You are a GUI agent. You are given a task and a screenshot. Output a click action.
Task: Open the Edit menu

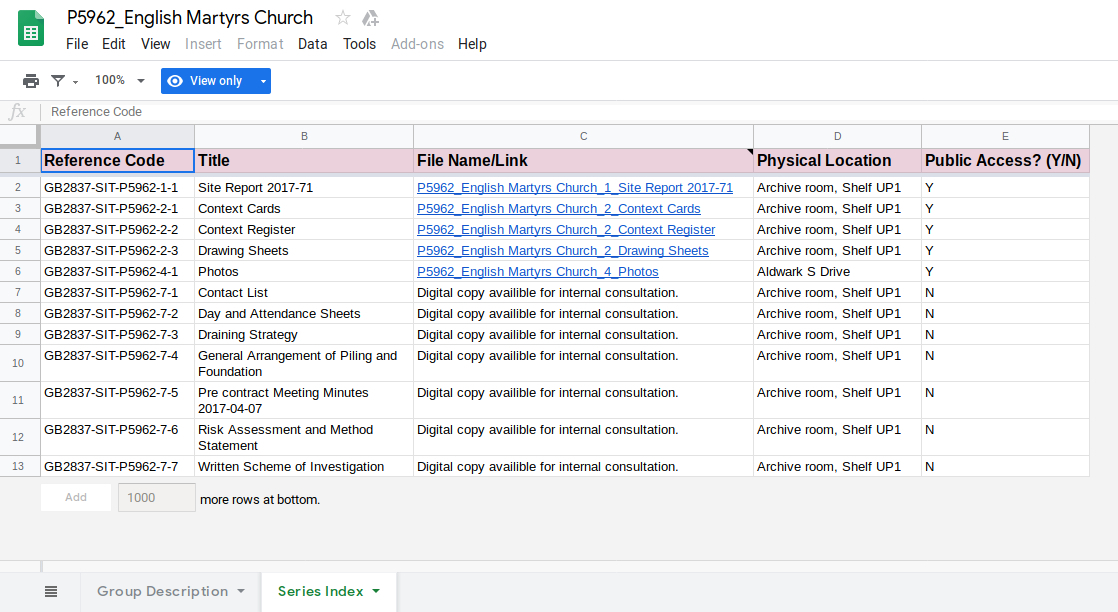click(113, 44)
